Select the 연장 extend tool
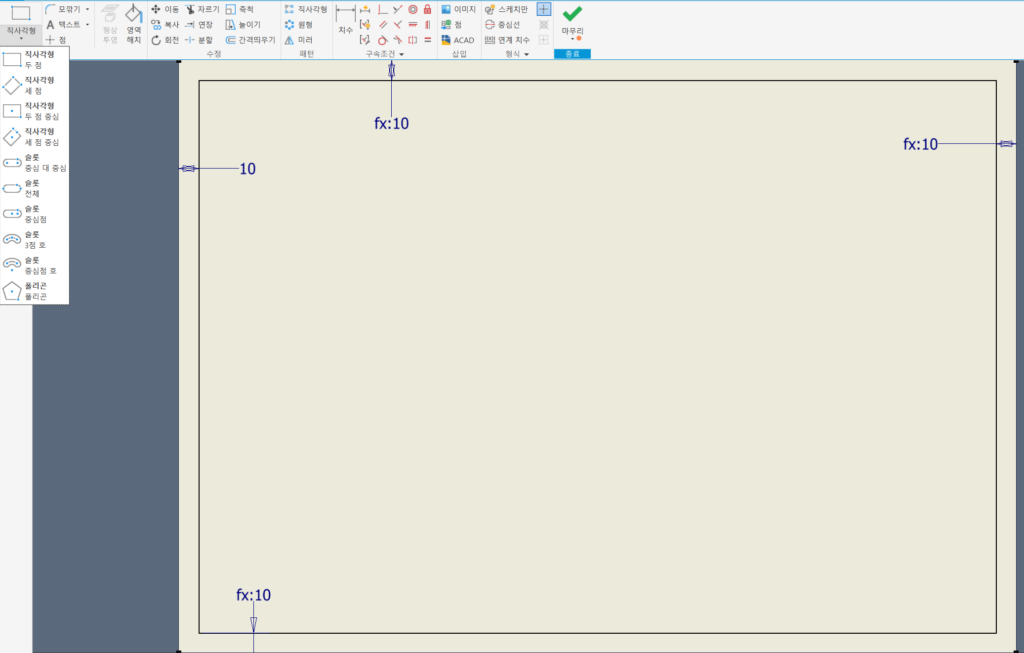The height and width of the screenshot is (653, 1024). (x=199, y=25)
